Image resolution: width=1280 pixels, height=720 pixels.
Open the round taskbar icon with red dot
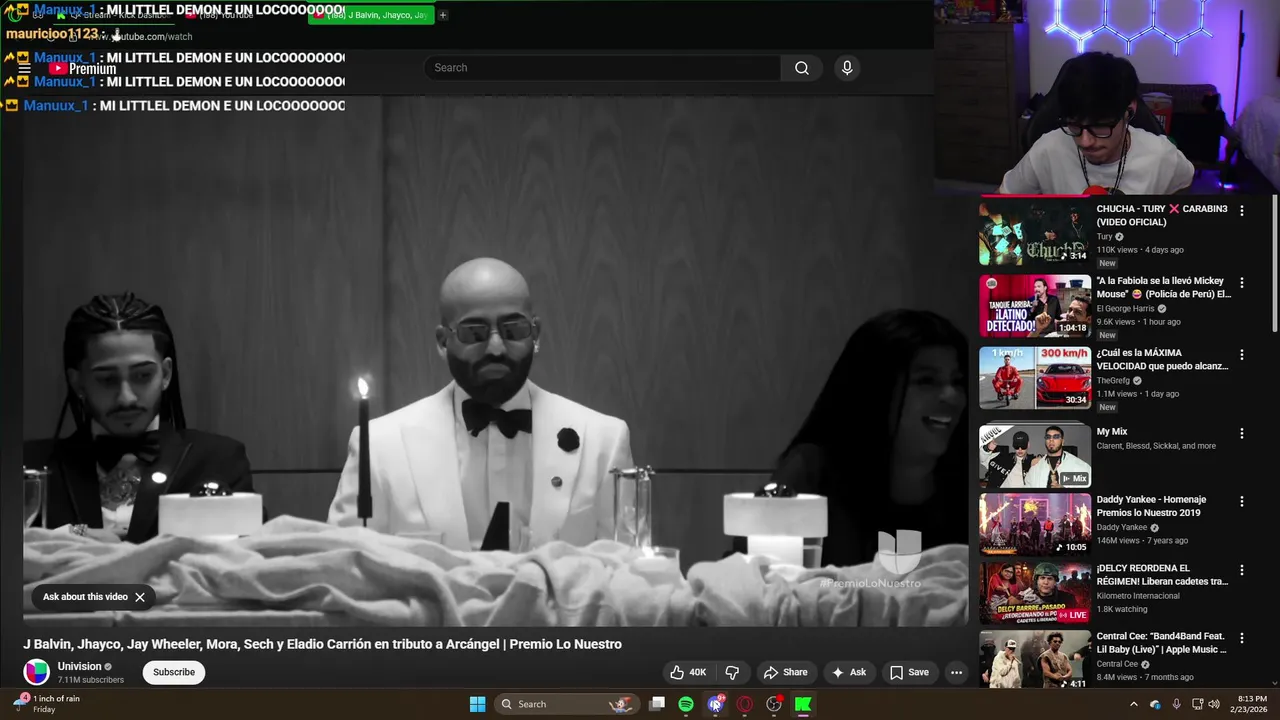tap(774, 704)
